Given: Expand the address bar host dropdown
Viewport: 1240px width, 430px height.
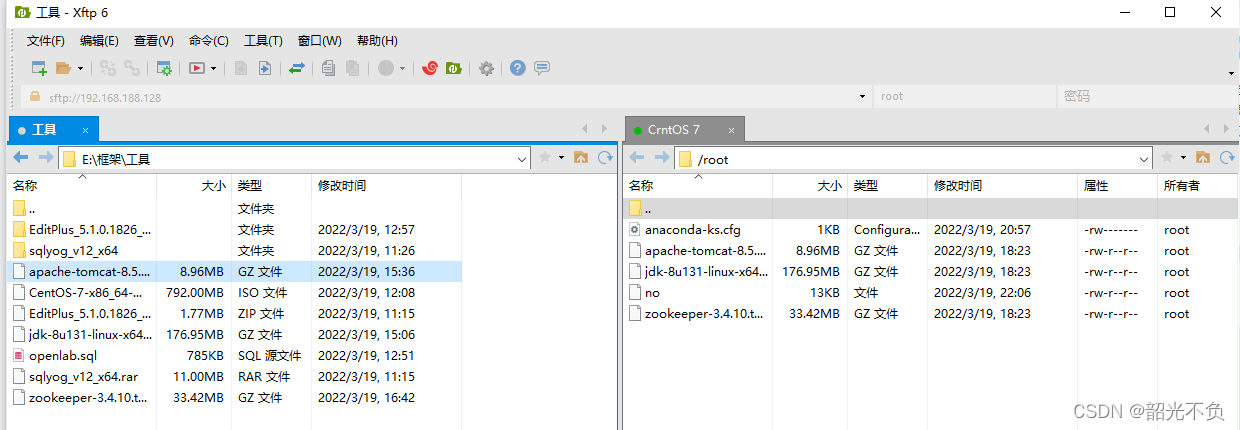Looking at the screenshot, I should [863, 97].
